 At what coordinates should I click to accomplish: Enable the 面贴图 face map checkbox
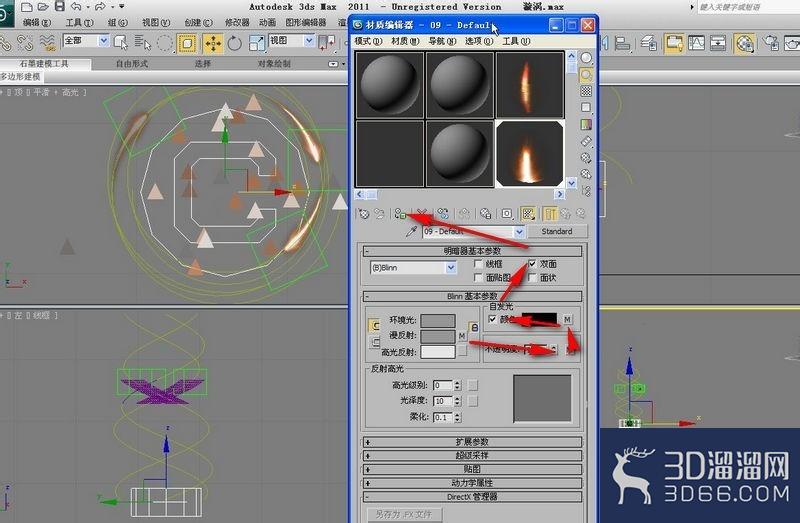[478, 278]
